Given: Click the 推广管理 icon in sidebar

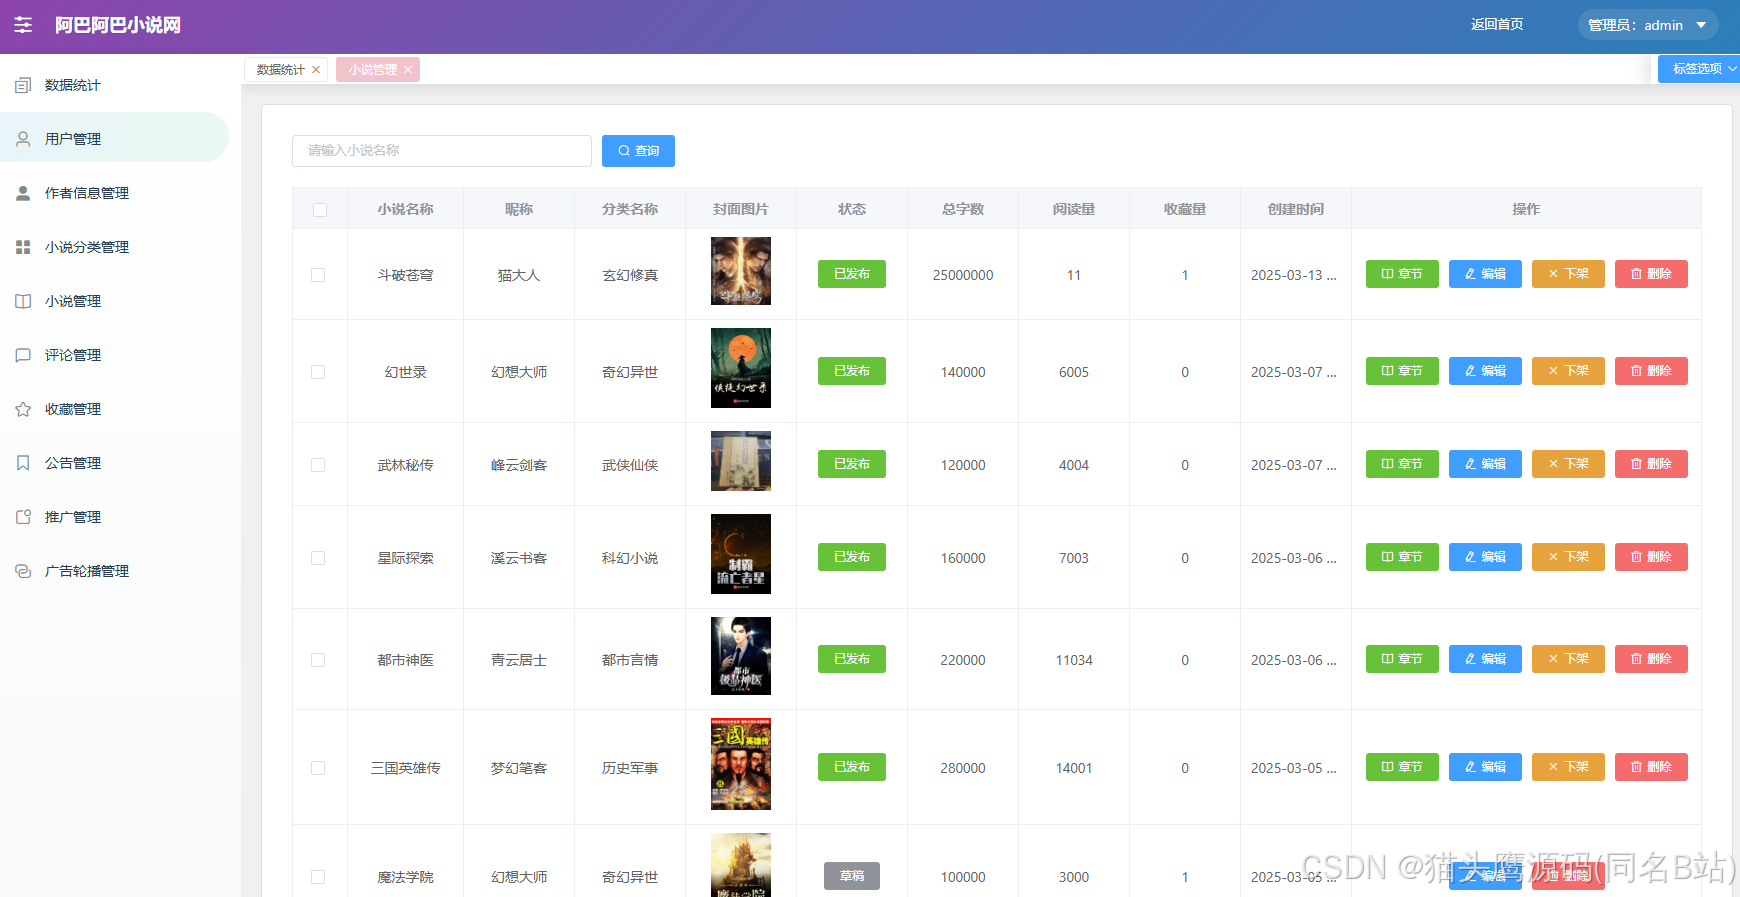Looking at the screenshot, I should 23,517.
